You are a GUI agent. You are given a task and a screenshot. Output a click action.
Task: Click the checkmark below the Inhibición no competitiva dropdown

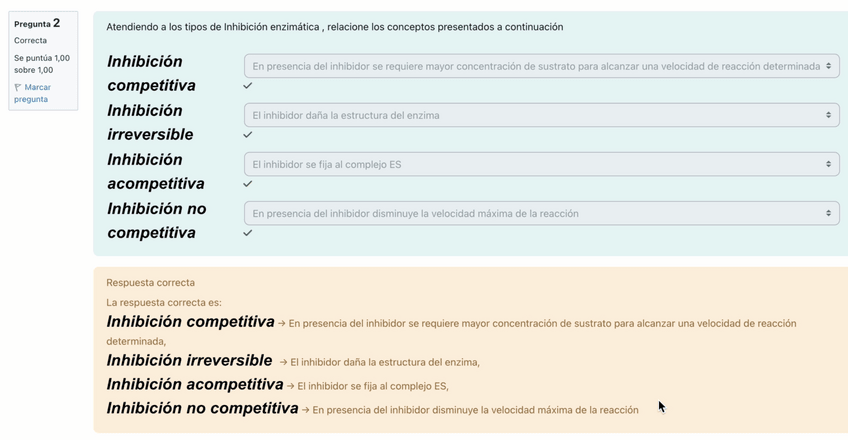(x=248, y=233)
